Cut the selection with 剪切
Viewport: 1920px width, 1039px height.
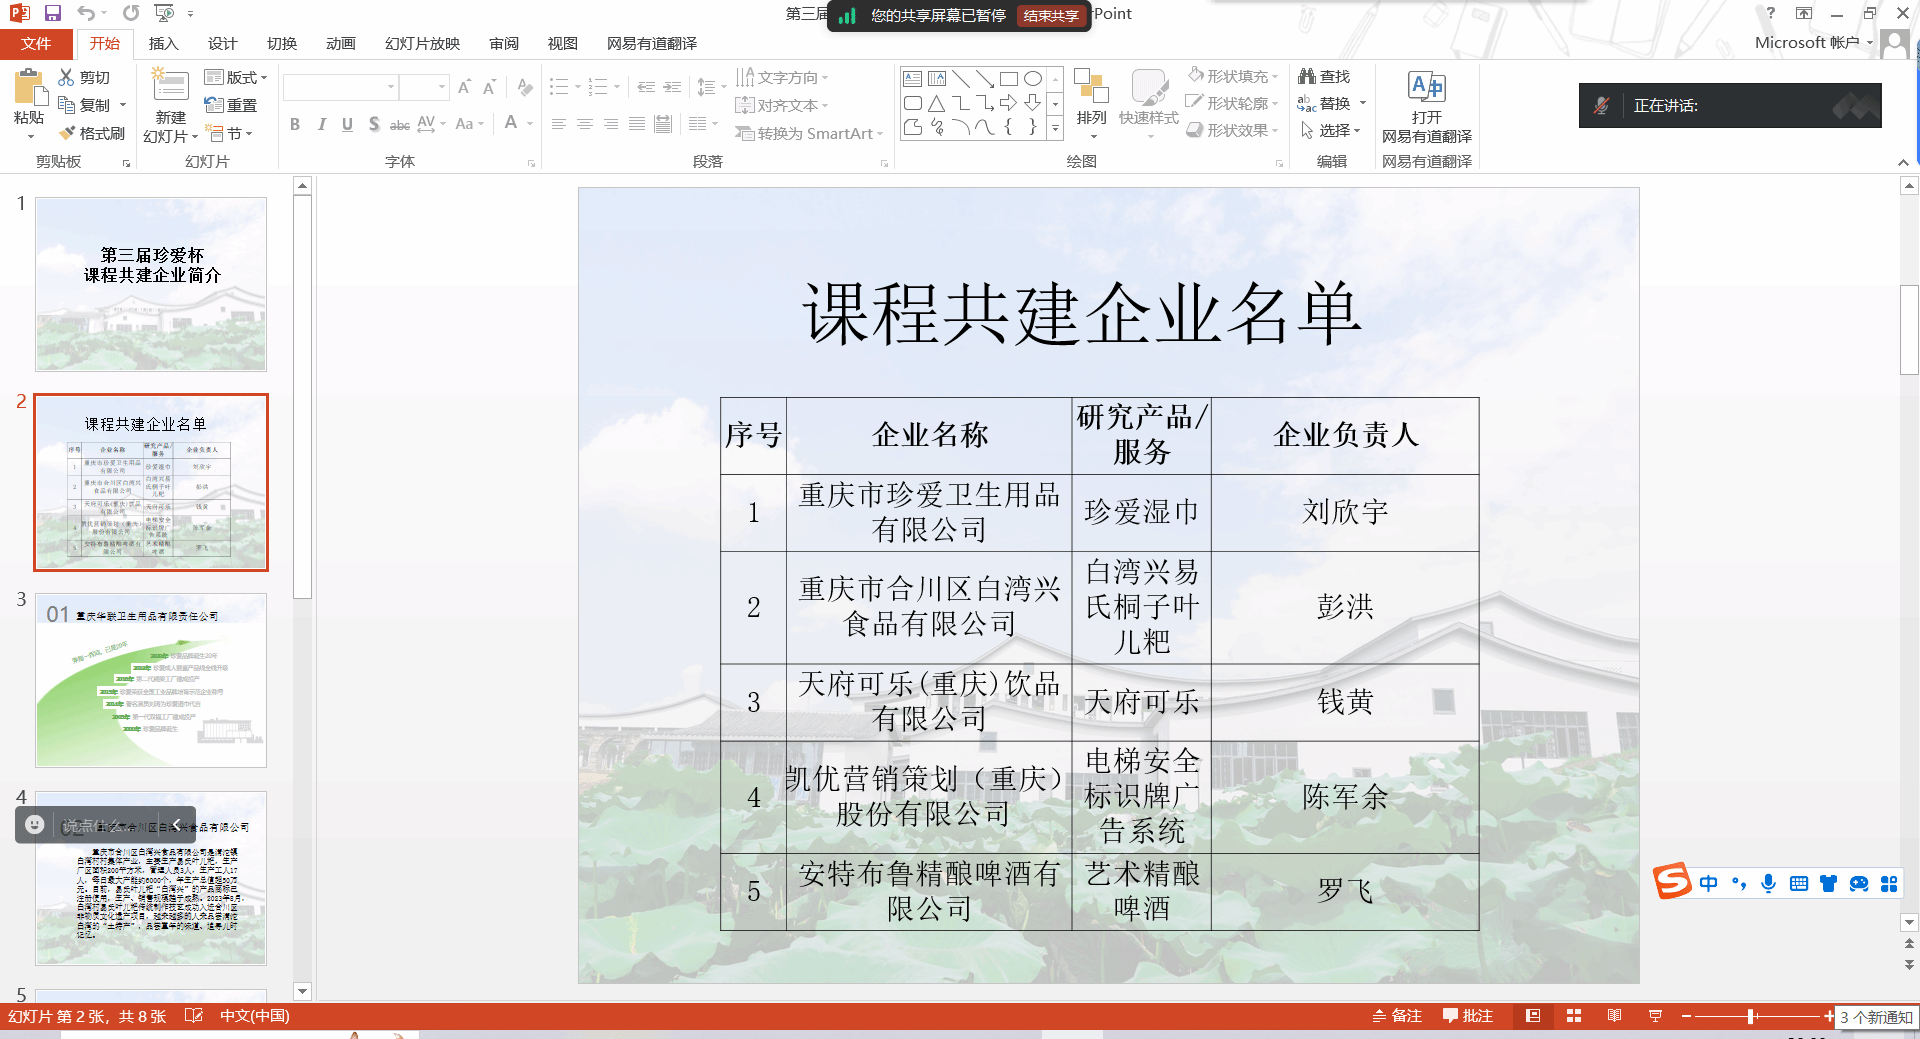tap(84, 77)
